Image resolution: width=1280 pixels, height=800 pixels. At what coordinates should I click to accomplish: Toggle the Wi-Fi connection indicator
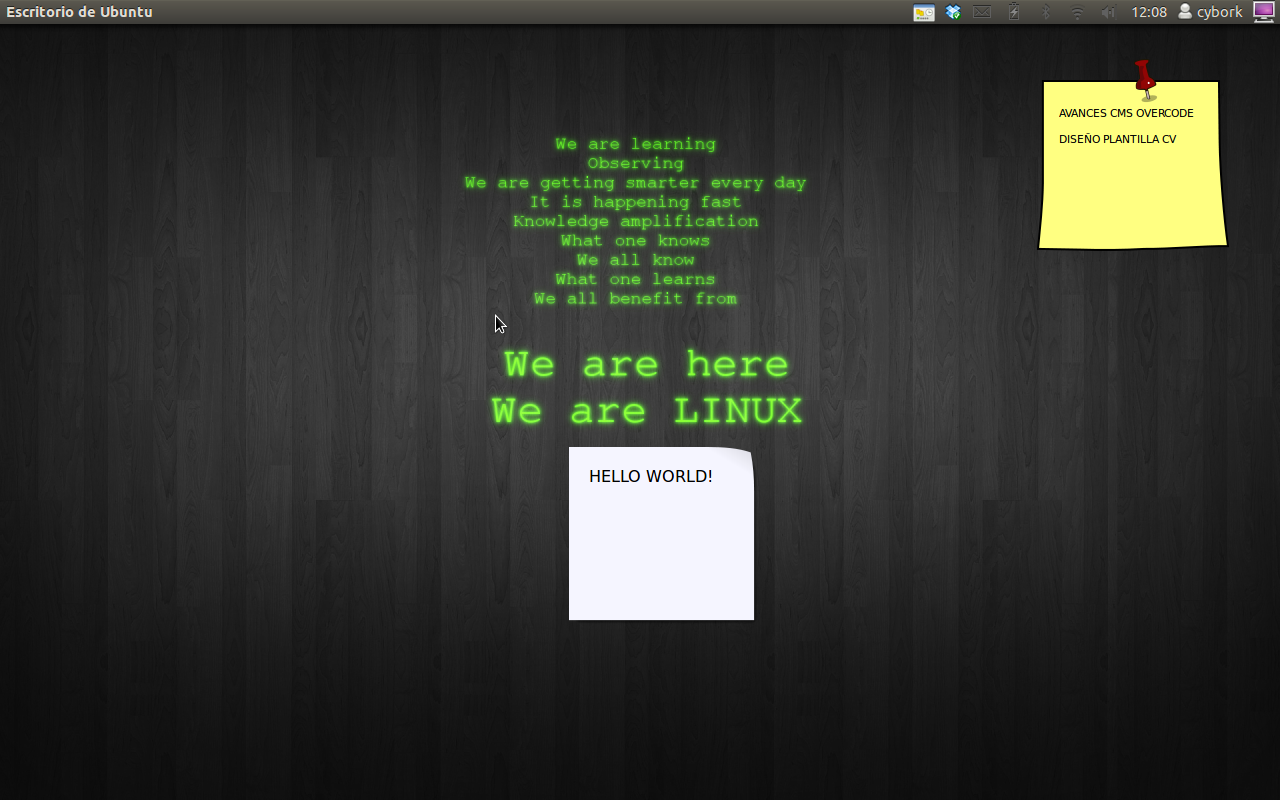[x=1078, y=12]
